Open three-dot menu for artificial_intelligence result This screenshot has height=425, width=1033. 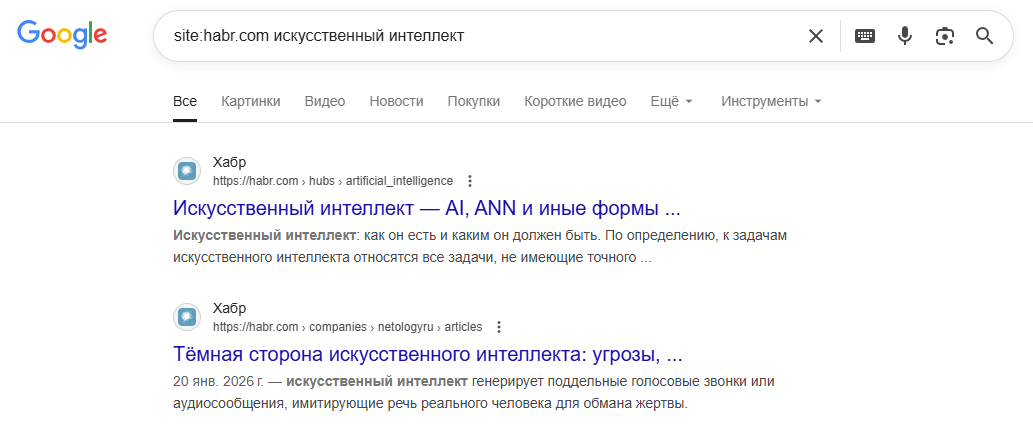point(470,181)
